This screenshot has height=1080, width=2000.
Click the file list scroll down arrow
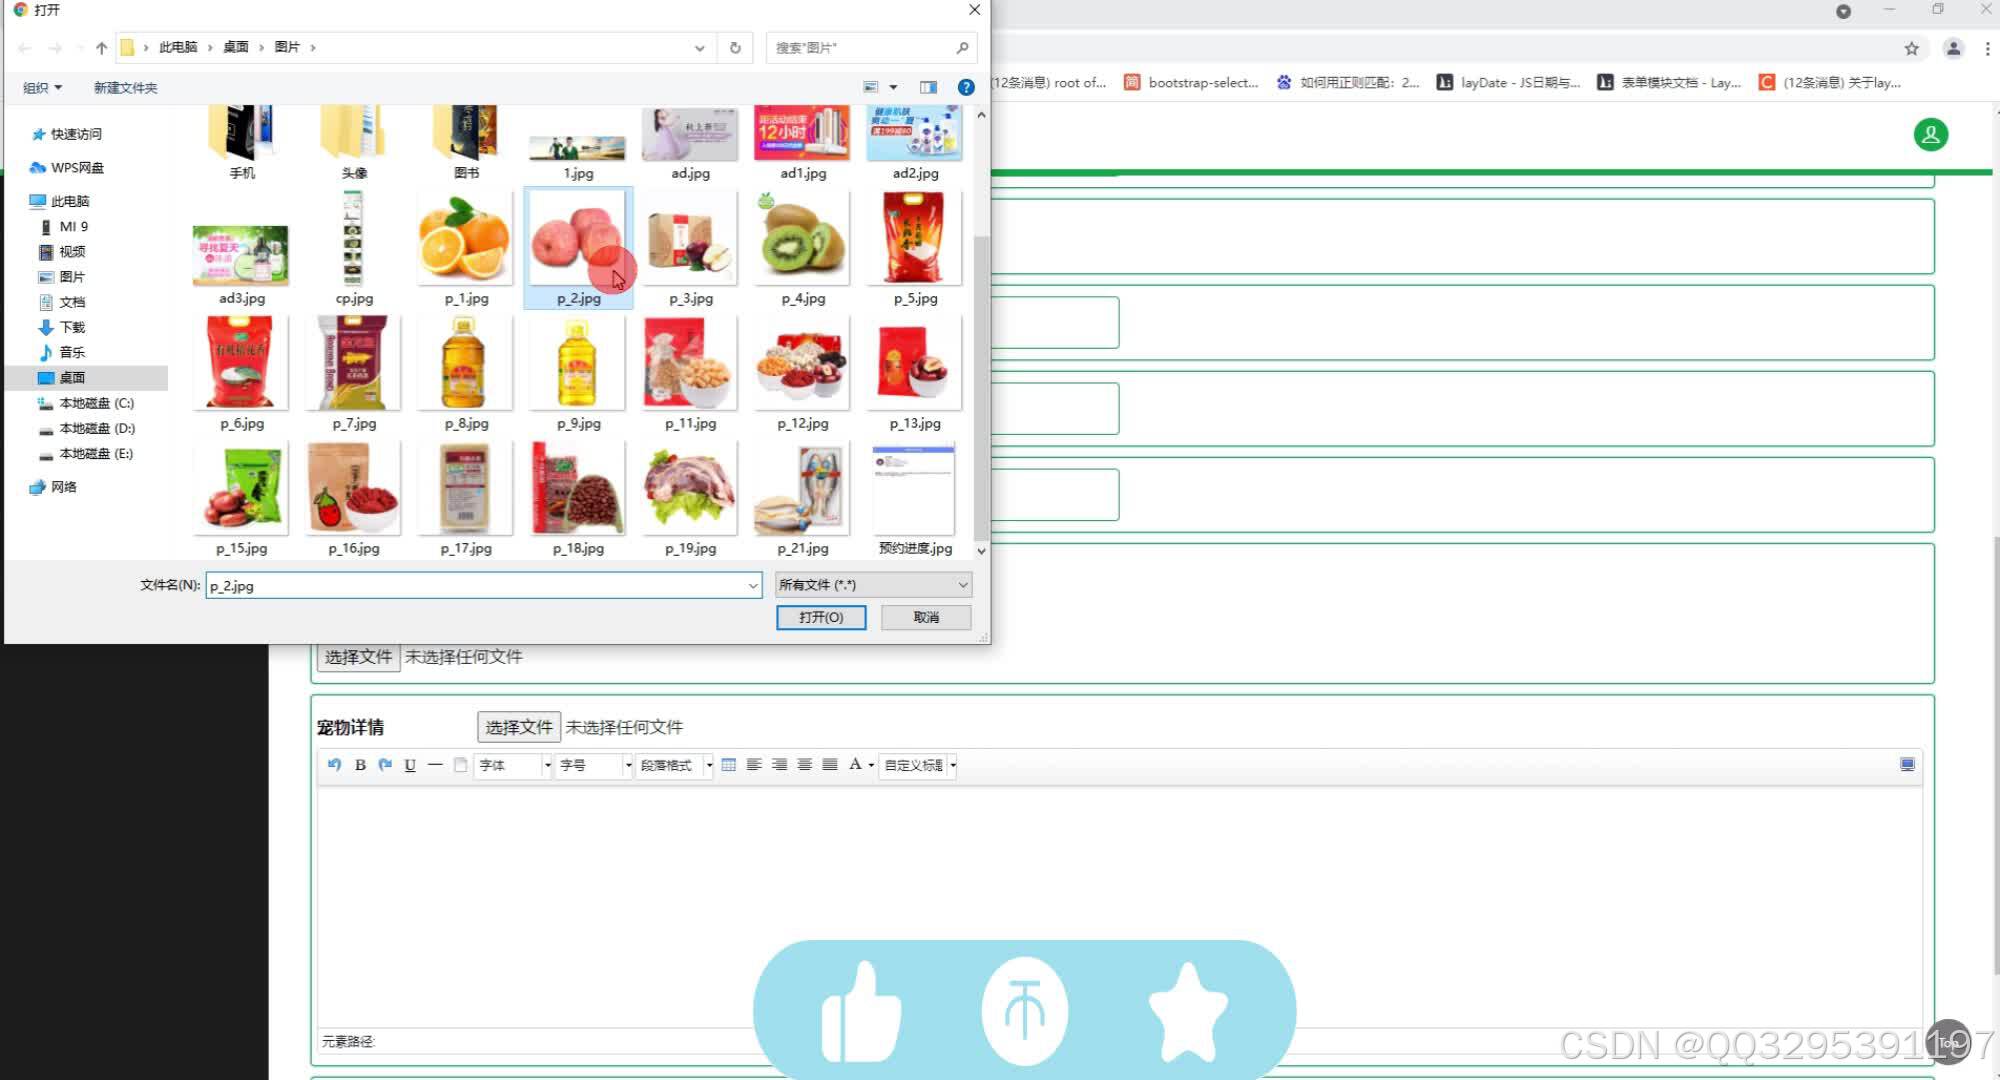[x=981, y=551]
